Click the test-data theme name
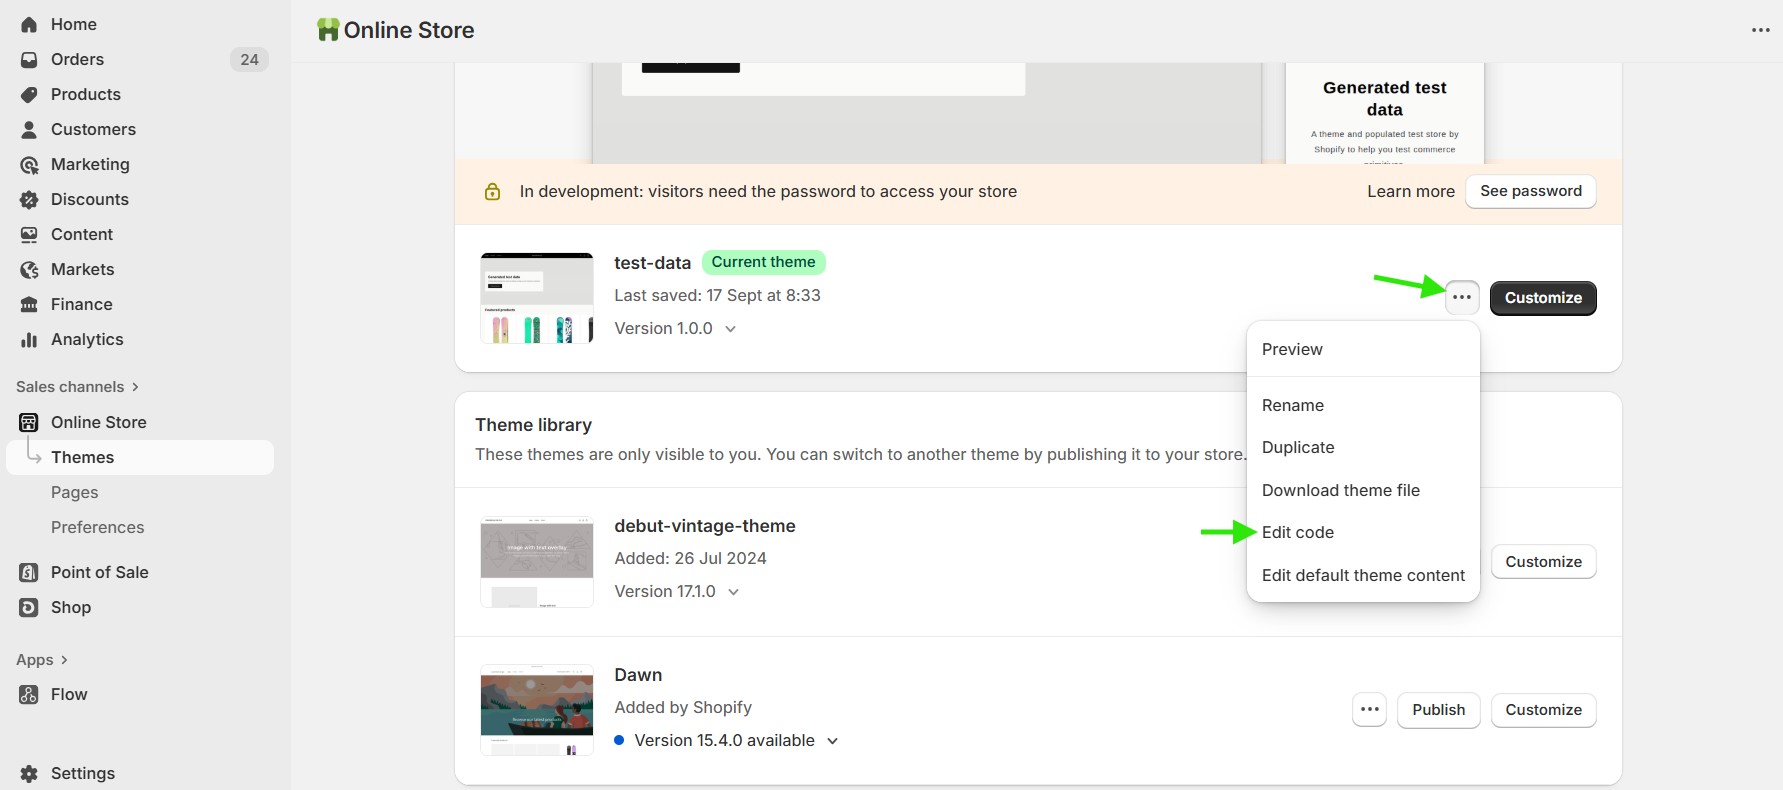 [653, 263]
